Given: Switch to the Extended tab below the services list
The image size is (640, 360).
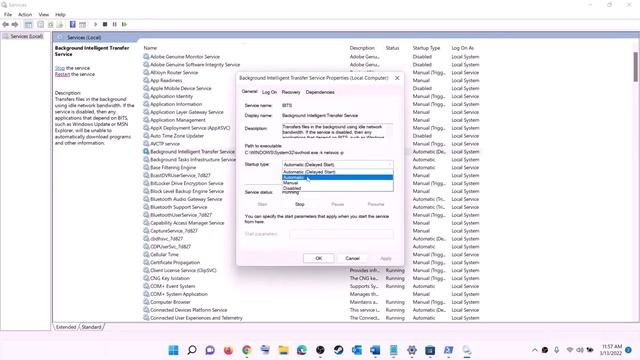Looking at the screenshot, I should click(x=66, y=327).
